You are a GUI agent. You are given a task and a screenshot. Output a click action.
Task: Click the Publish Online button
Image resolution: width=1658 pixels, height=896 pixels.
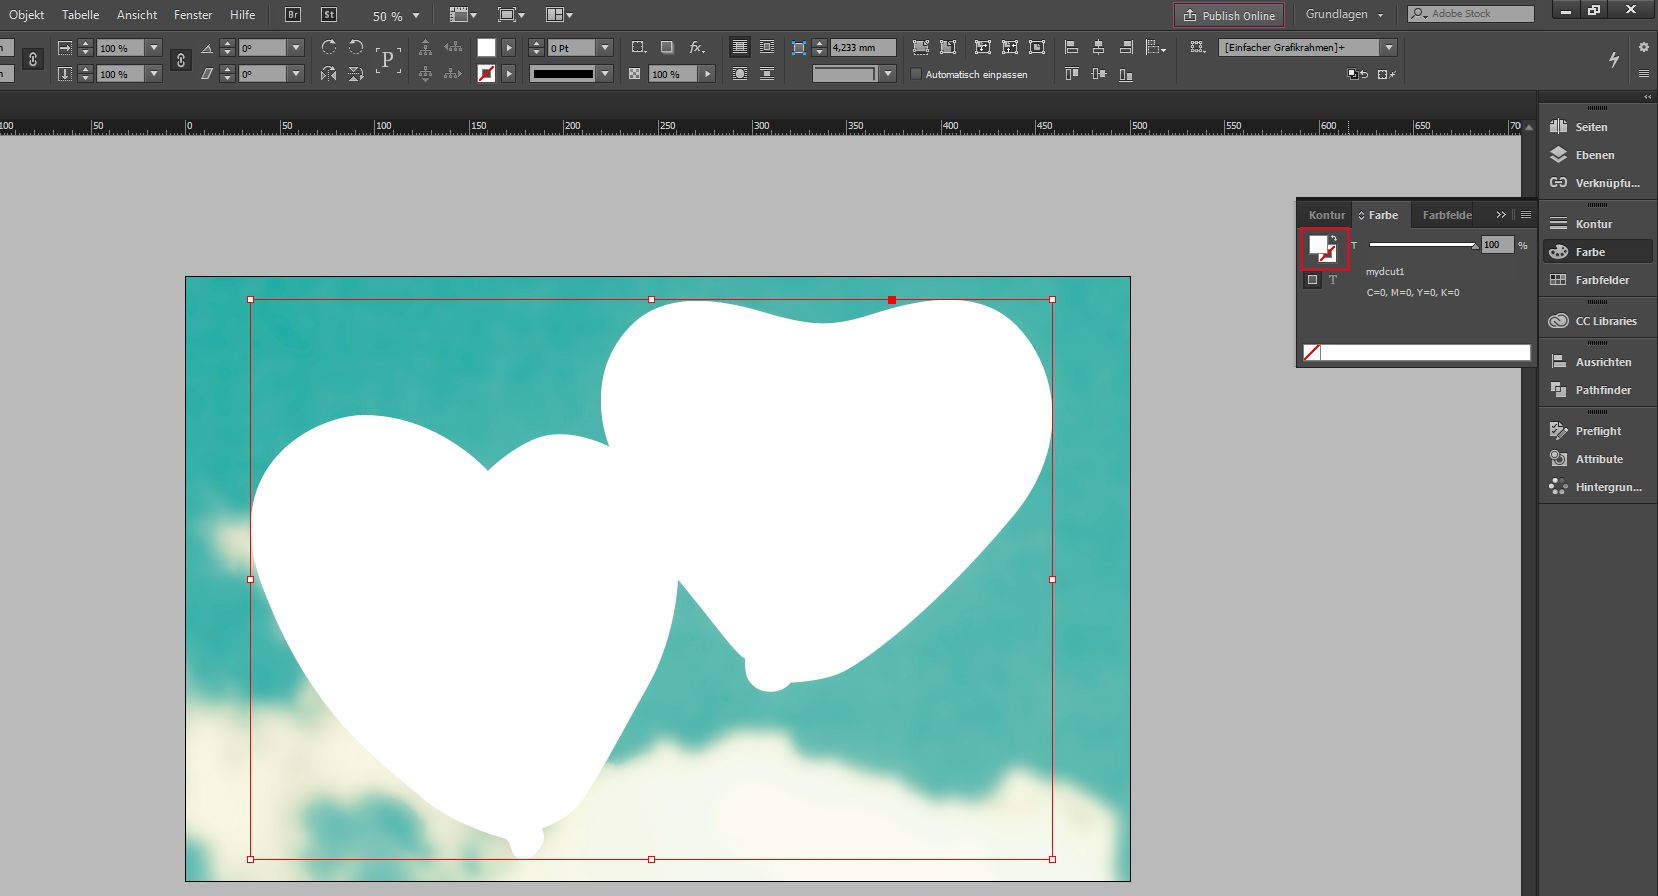tap(1229, 15)
